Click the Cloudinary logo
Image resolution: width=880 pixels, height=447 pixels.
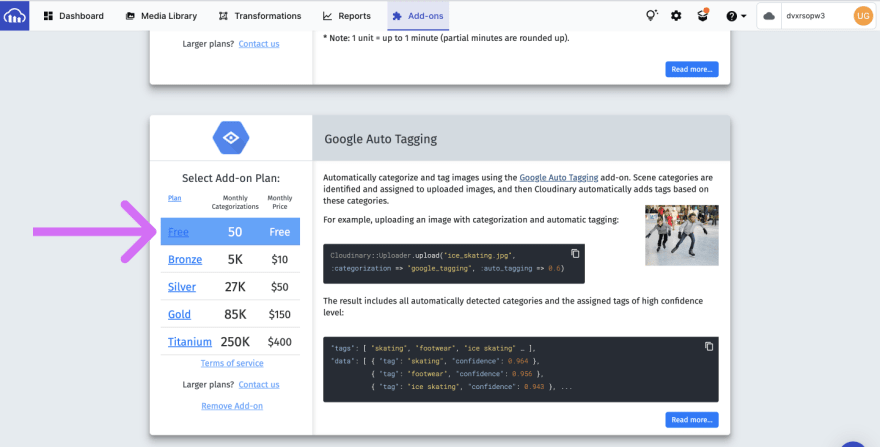15,15
